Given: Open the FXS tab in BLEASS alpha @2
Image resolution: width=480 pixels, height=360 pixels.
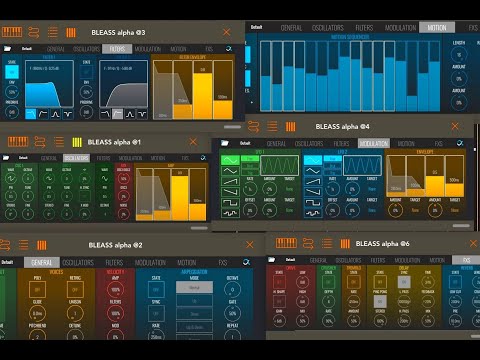Looking at the screenshot, I should click(x=223, y=263).
